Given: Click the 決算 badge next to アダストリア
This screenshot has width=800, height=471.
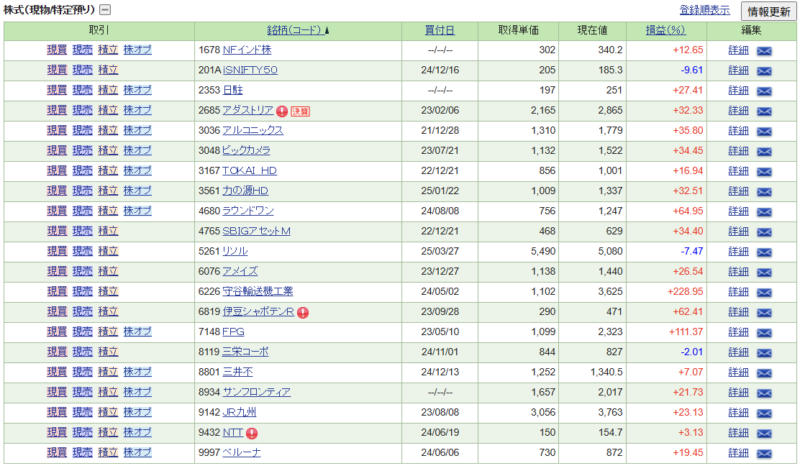Looking at the screenshot, I should coord(300,111).
